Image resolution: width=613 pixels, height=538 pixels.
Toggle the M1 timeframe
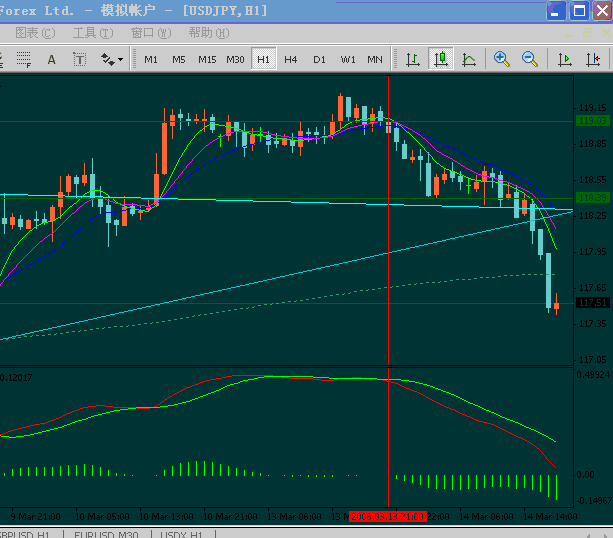point(151,59)
